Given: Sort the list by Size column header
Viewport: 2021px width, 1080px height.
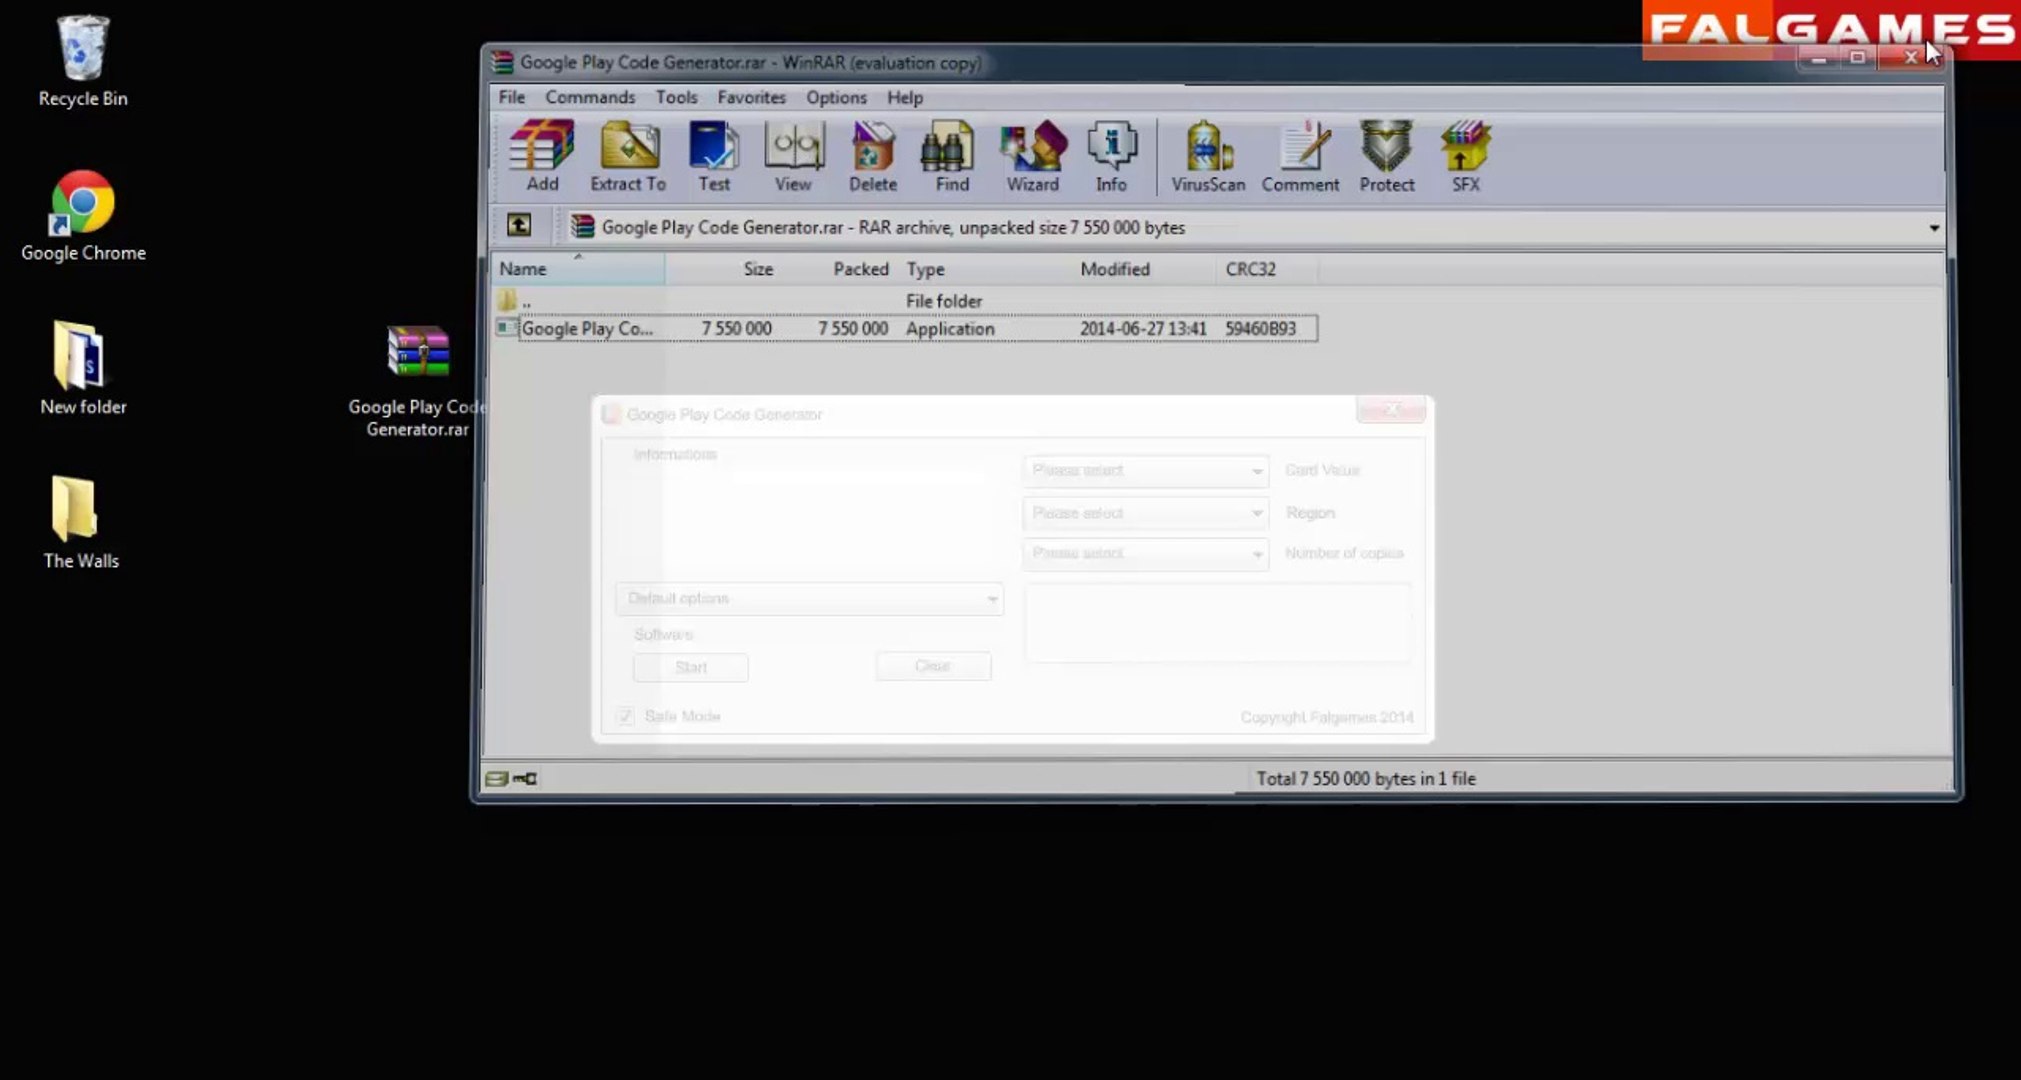Looking at the screenshot, I should tap(757, 269).
